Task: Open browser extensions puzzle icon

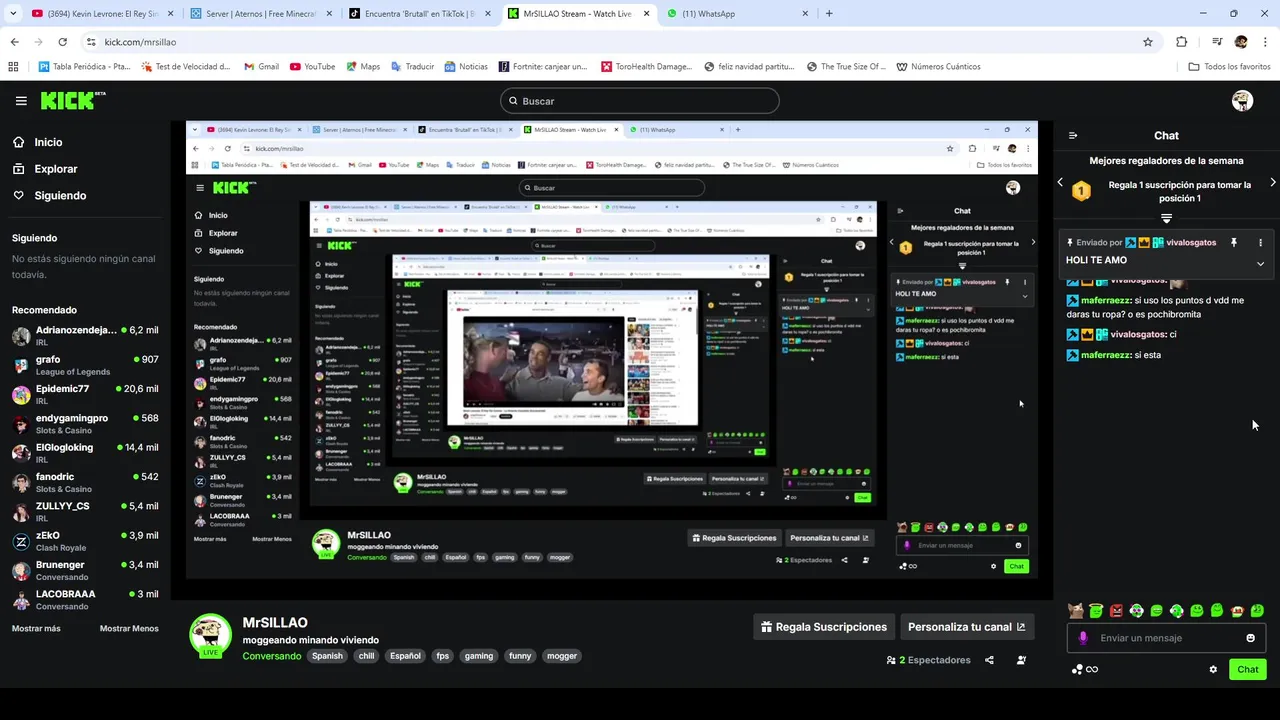Action: click(x=1182, y=42)
